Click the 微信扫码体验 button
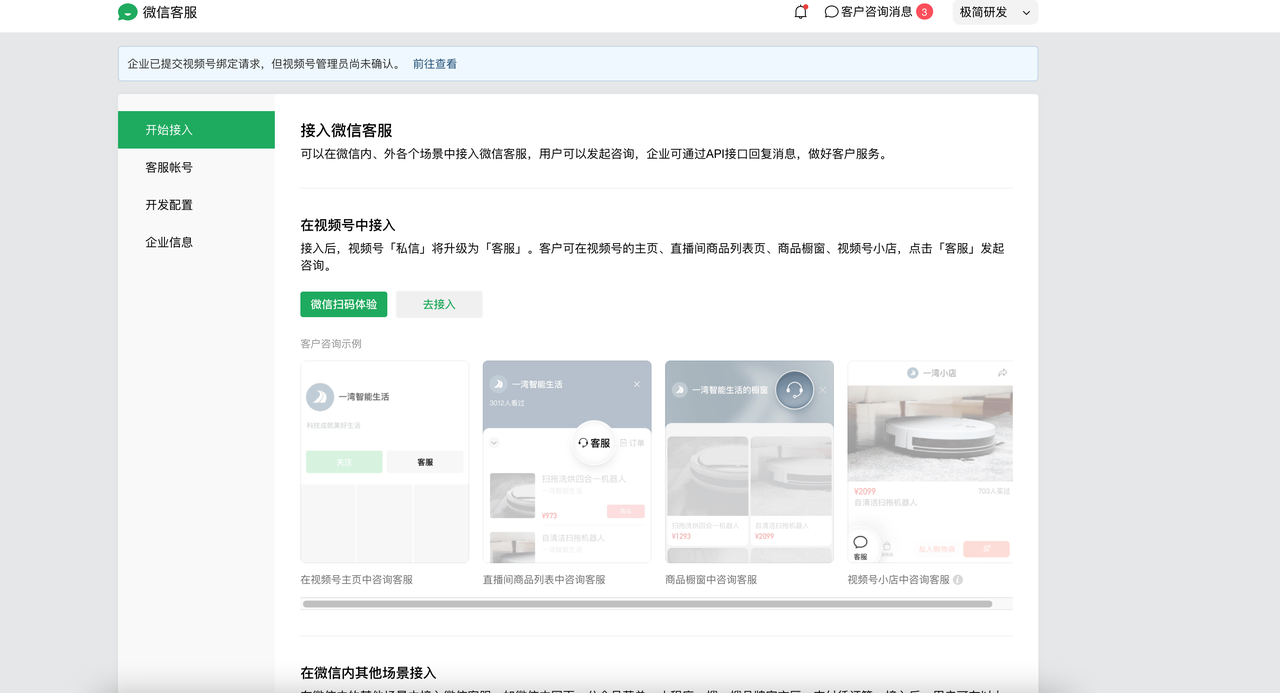Image resolution: width=1280 pixels, height=693 pixels. click(x=343, y=304)
